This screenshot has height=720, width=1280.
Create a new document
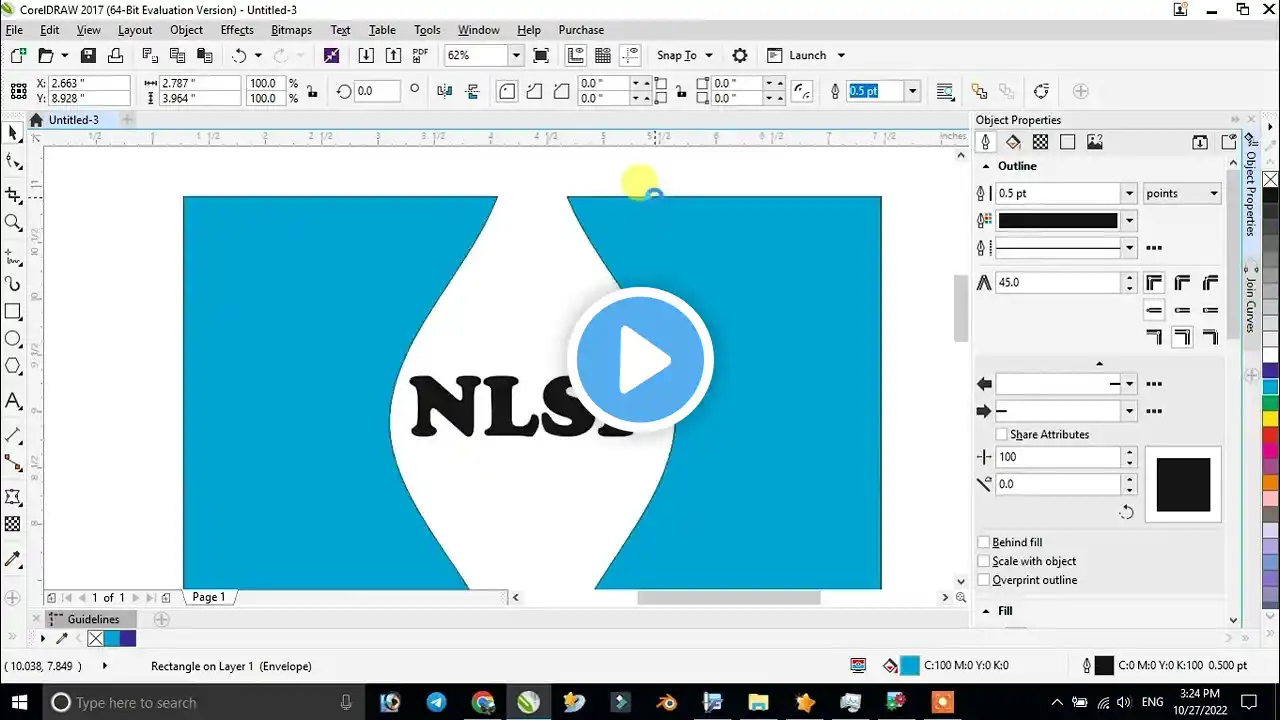pos(18,56)
